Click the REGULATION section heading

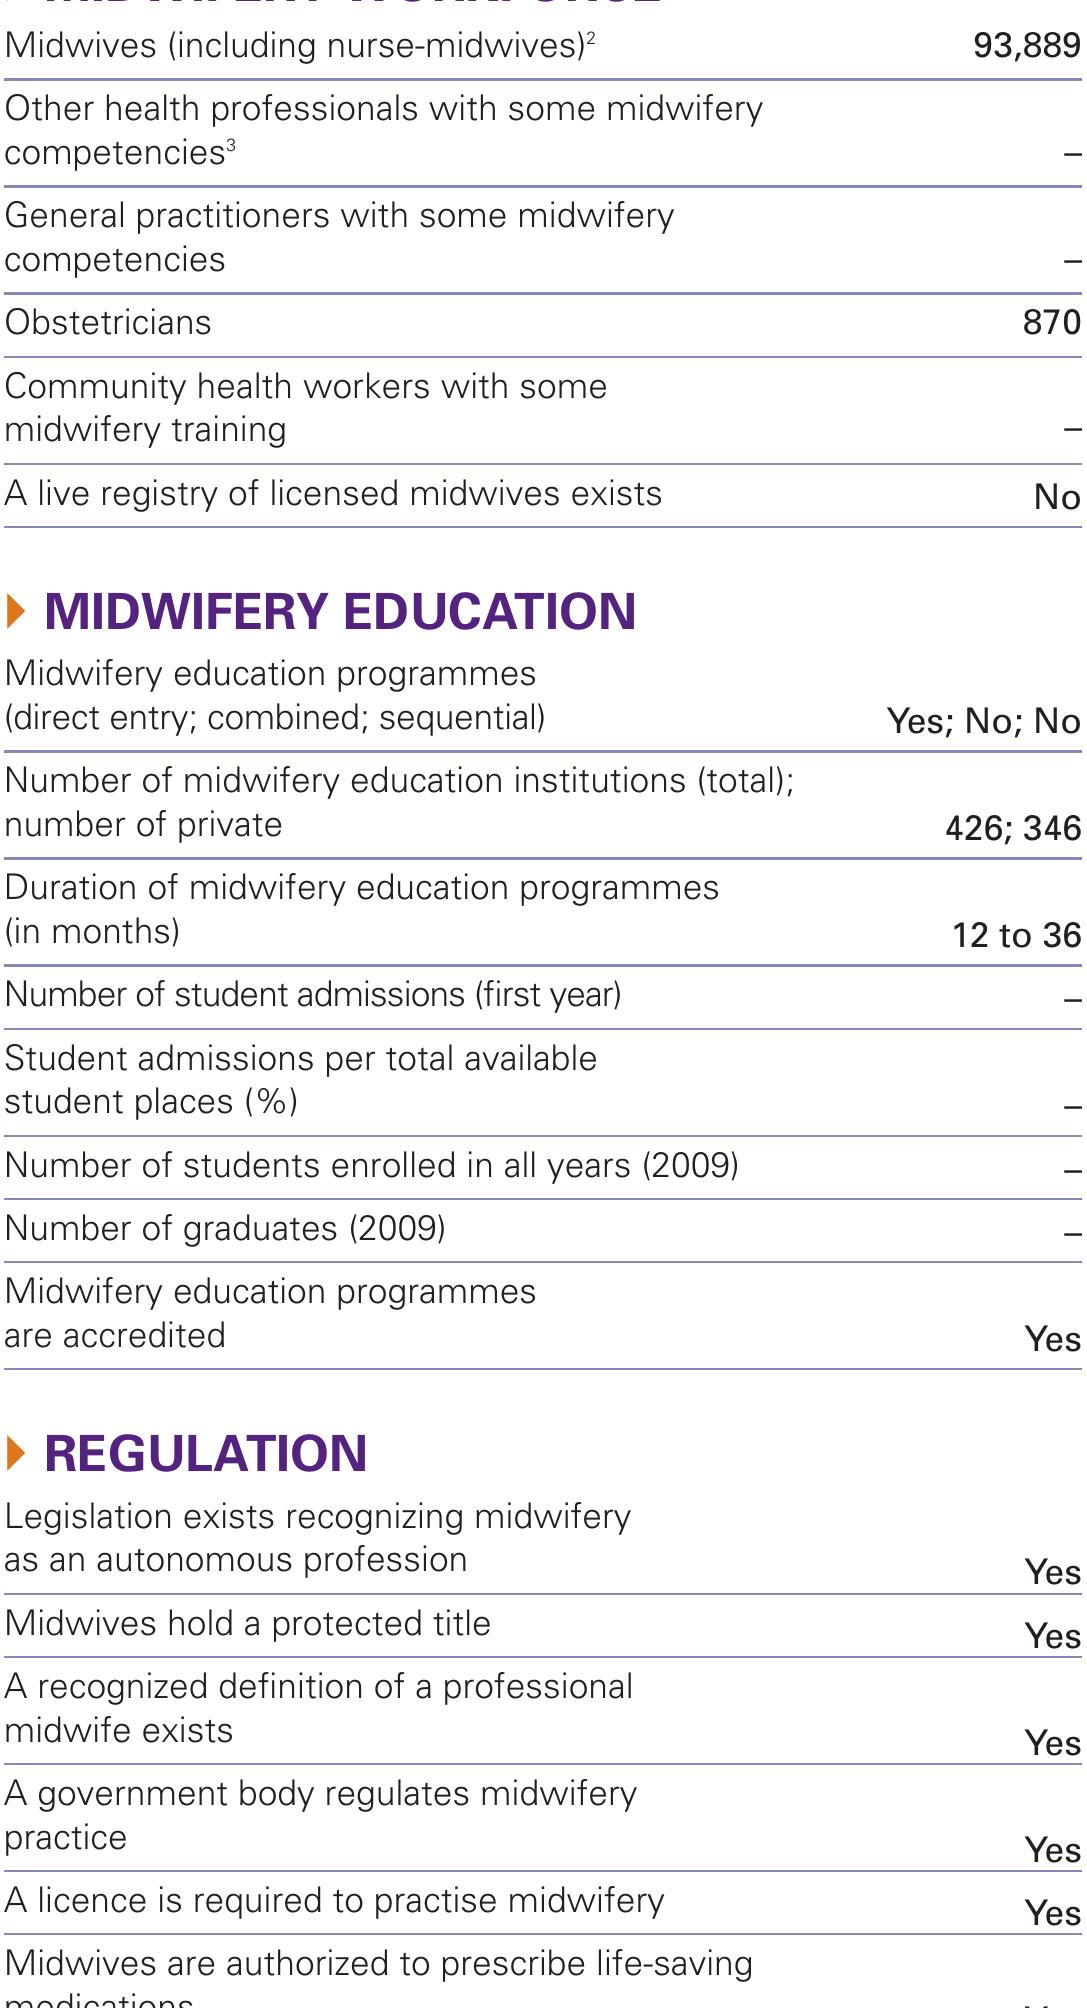coord(205,1453)
